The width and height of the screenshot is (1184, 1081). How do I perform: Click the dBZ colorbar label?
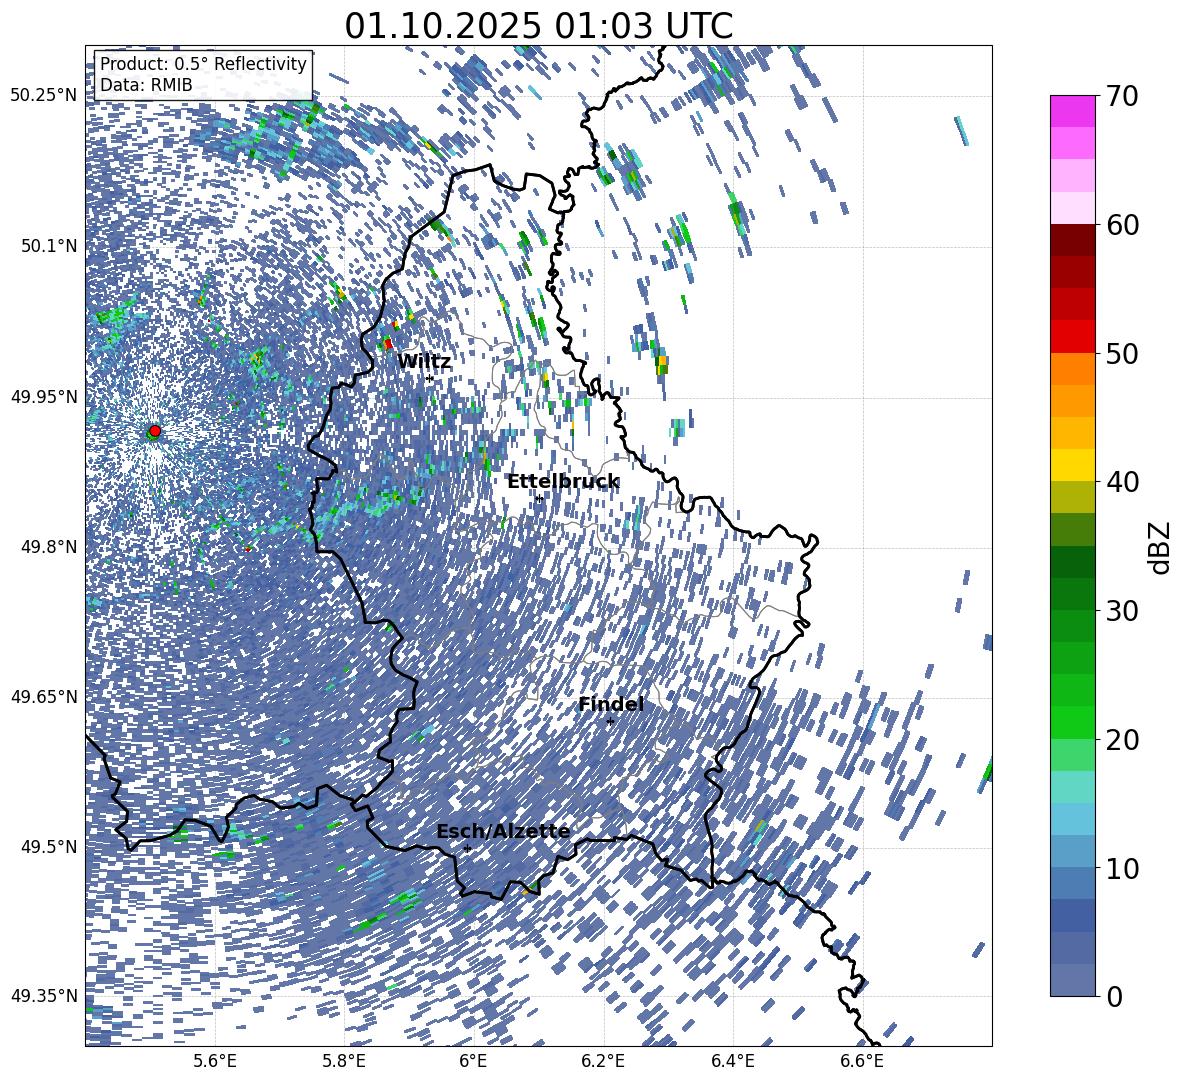click(1161, 547)
